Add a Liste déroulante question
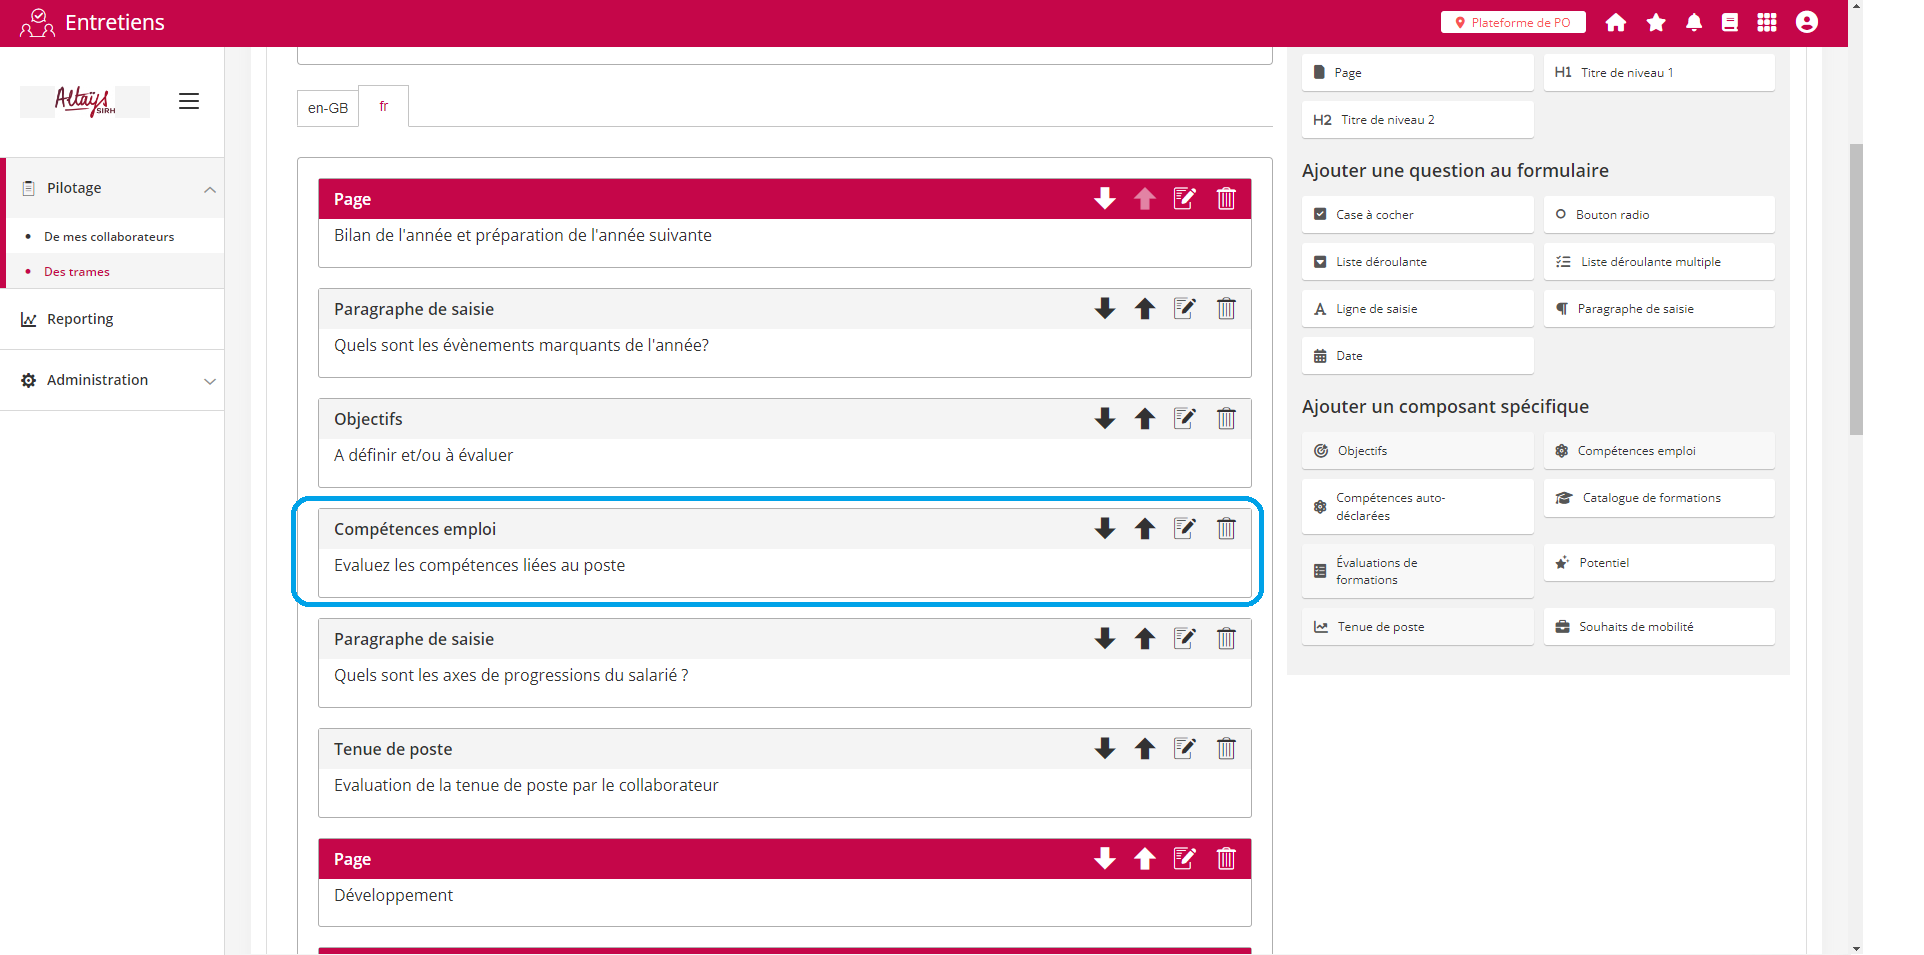Image resolution: width=1924 pixels, height=955 pixels. click(1417, 262)
